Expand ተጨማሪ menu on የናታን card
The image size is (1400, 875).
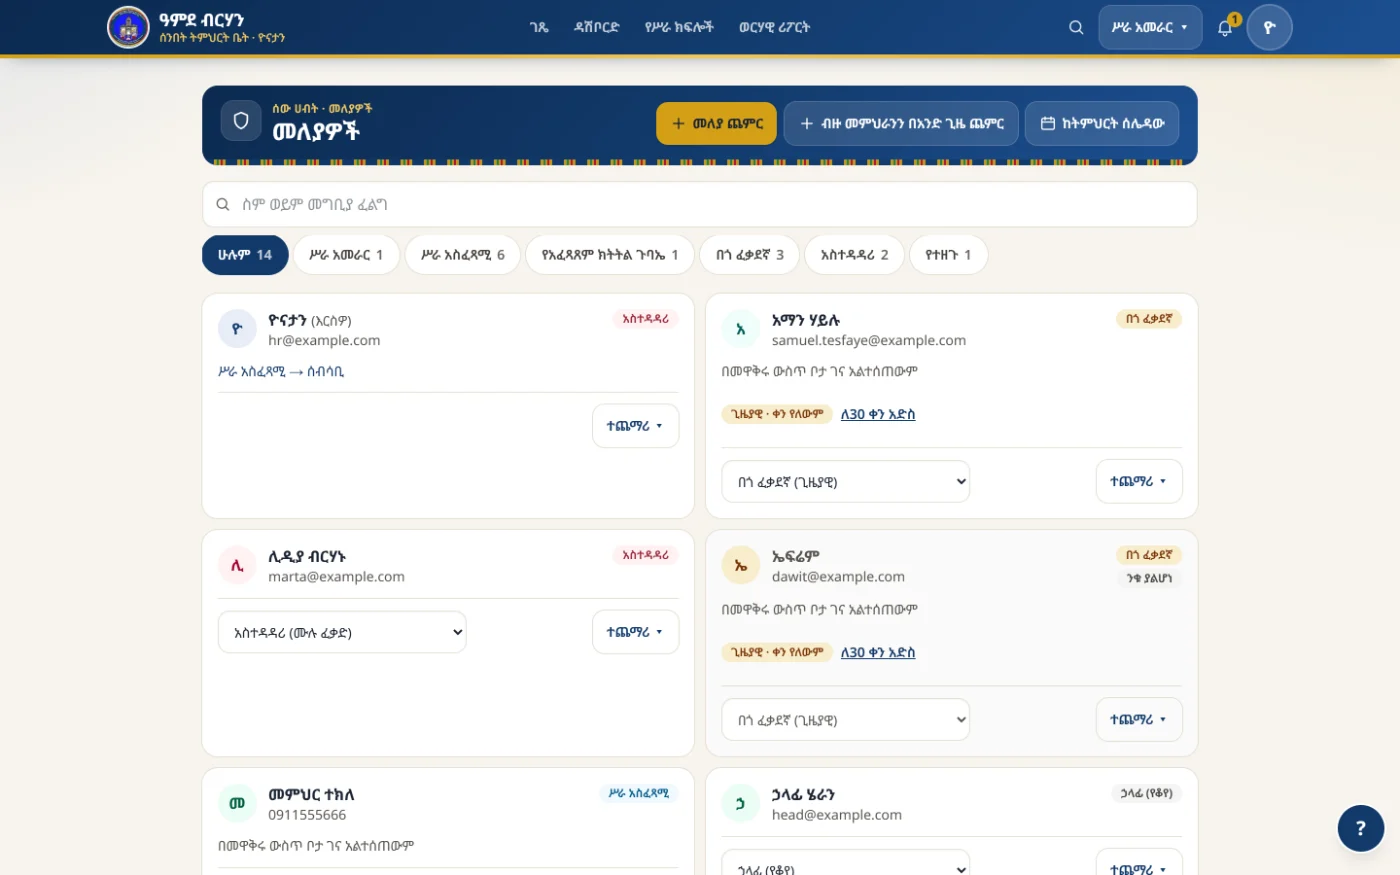point(635,426)
